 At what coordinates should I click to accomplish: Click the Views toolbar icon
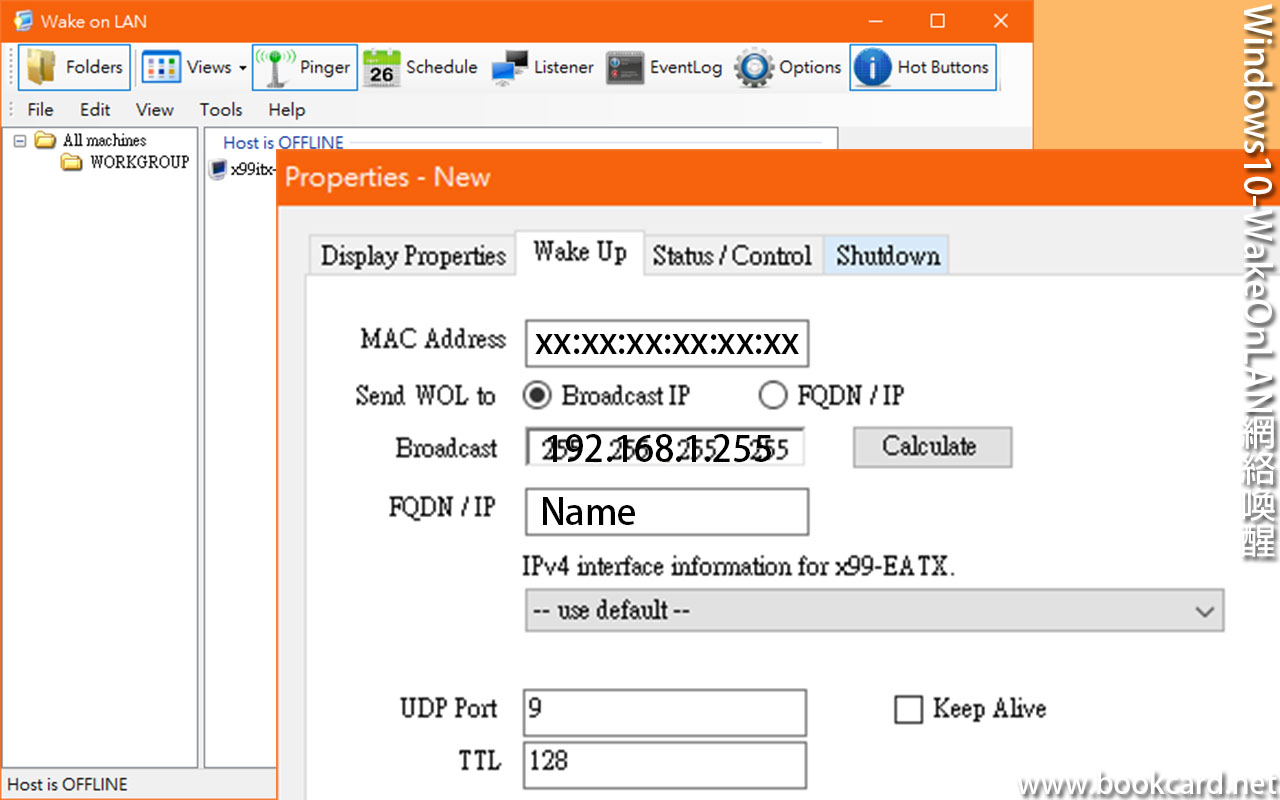[162, 68]
